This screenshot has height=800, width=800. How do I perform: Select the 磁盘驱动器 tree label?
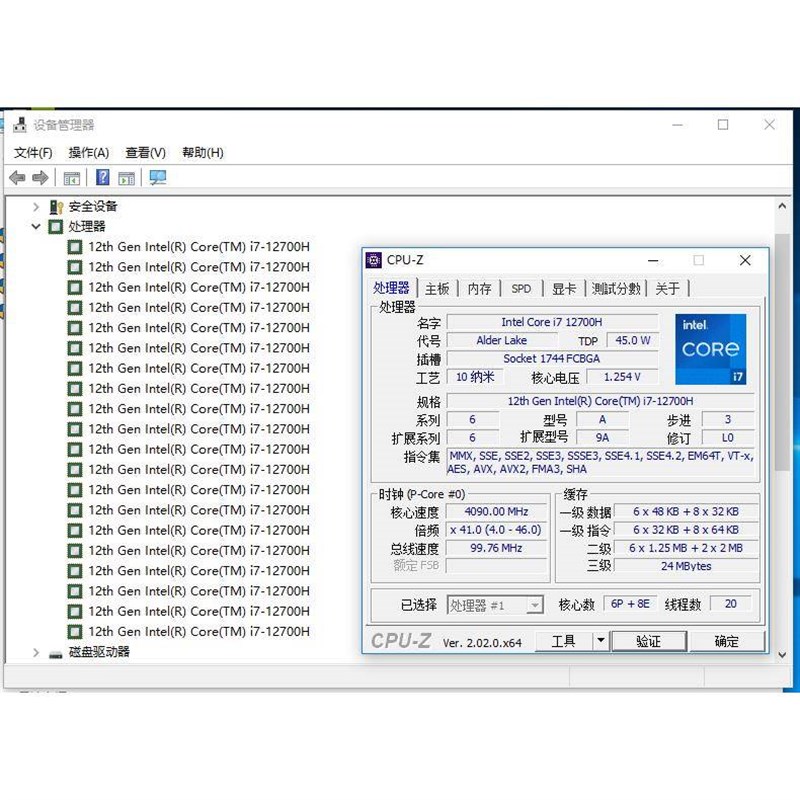point(99,652)
